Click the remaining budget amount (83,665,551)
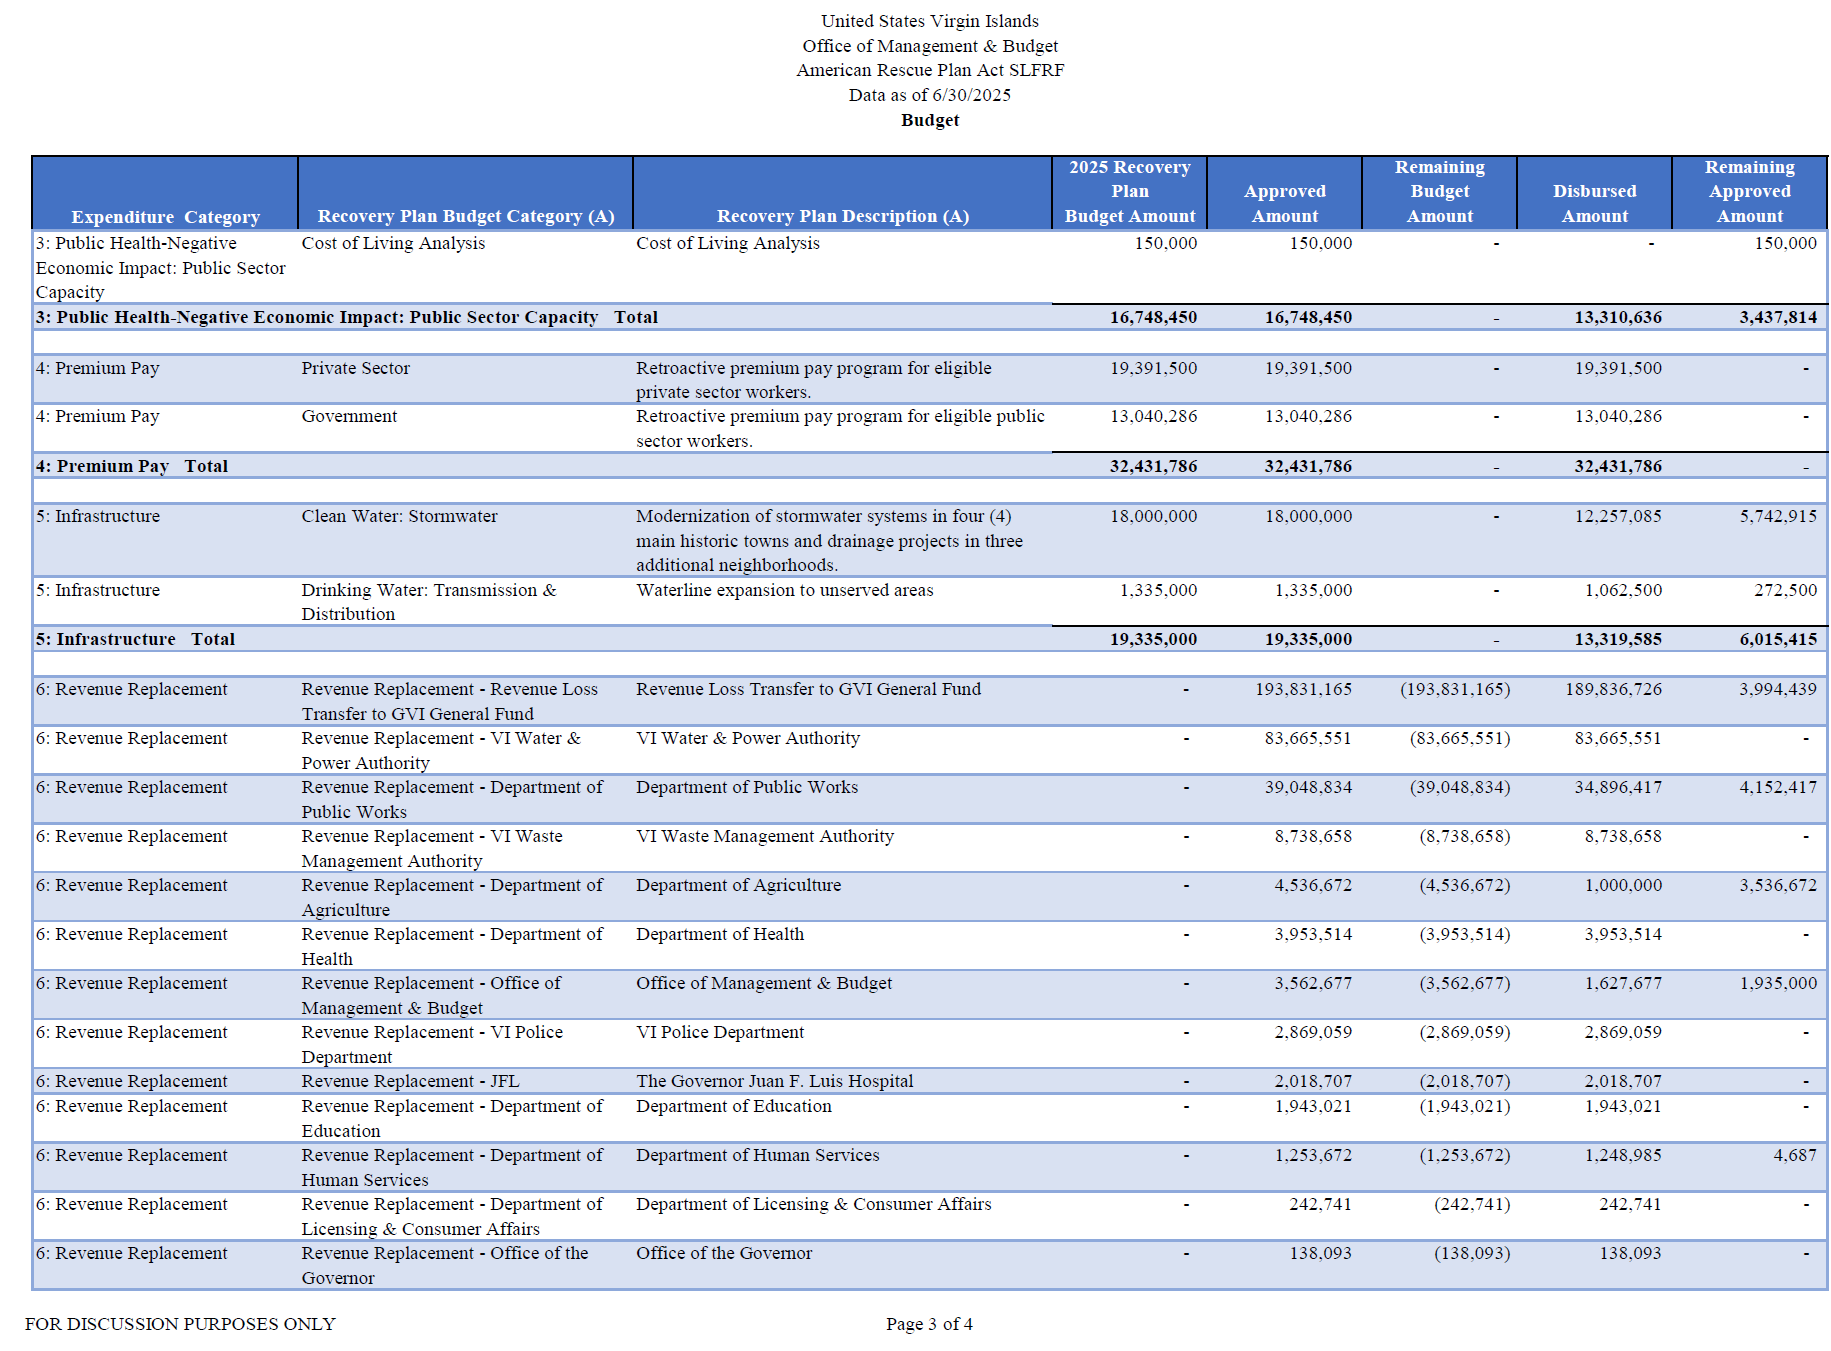Screen dimensions: 1831x1351 1460,738
